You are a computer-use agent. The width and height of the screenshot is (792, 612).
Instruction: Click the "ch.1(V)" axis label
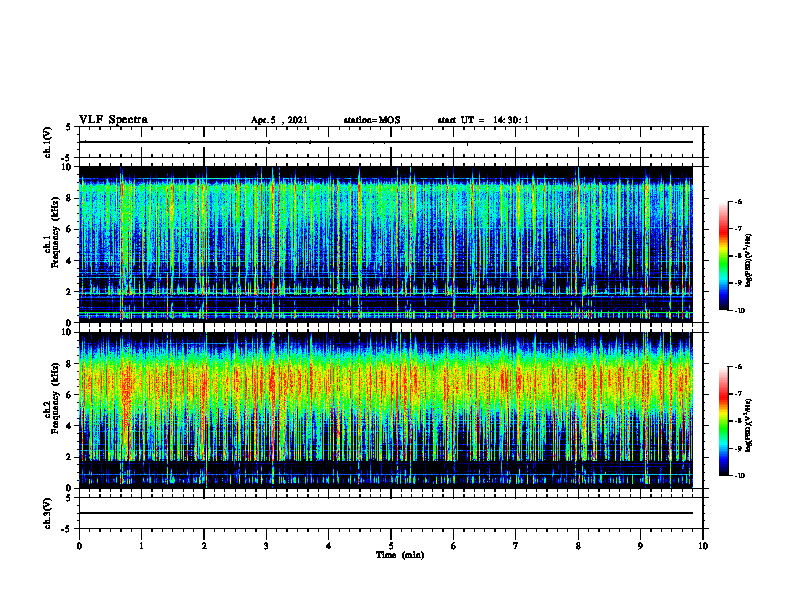(x=47, y=142)
